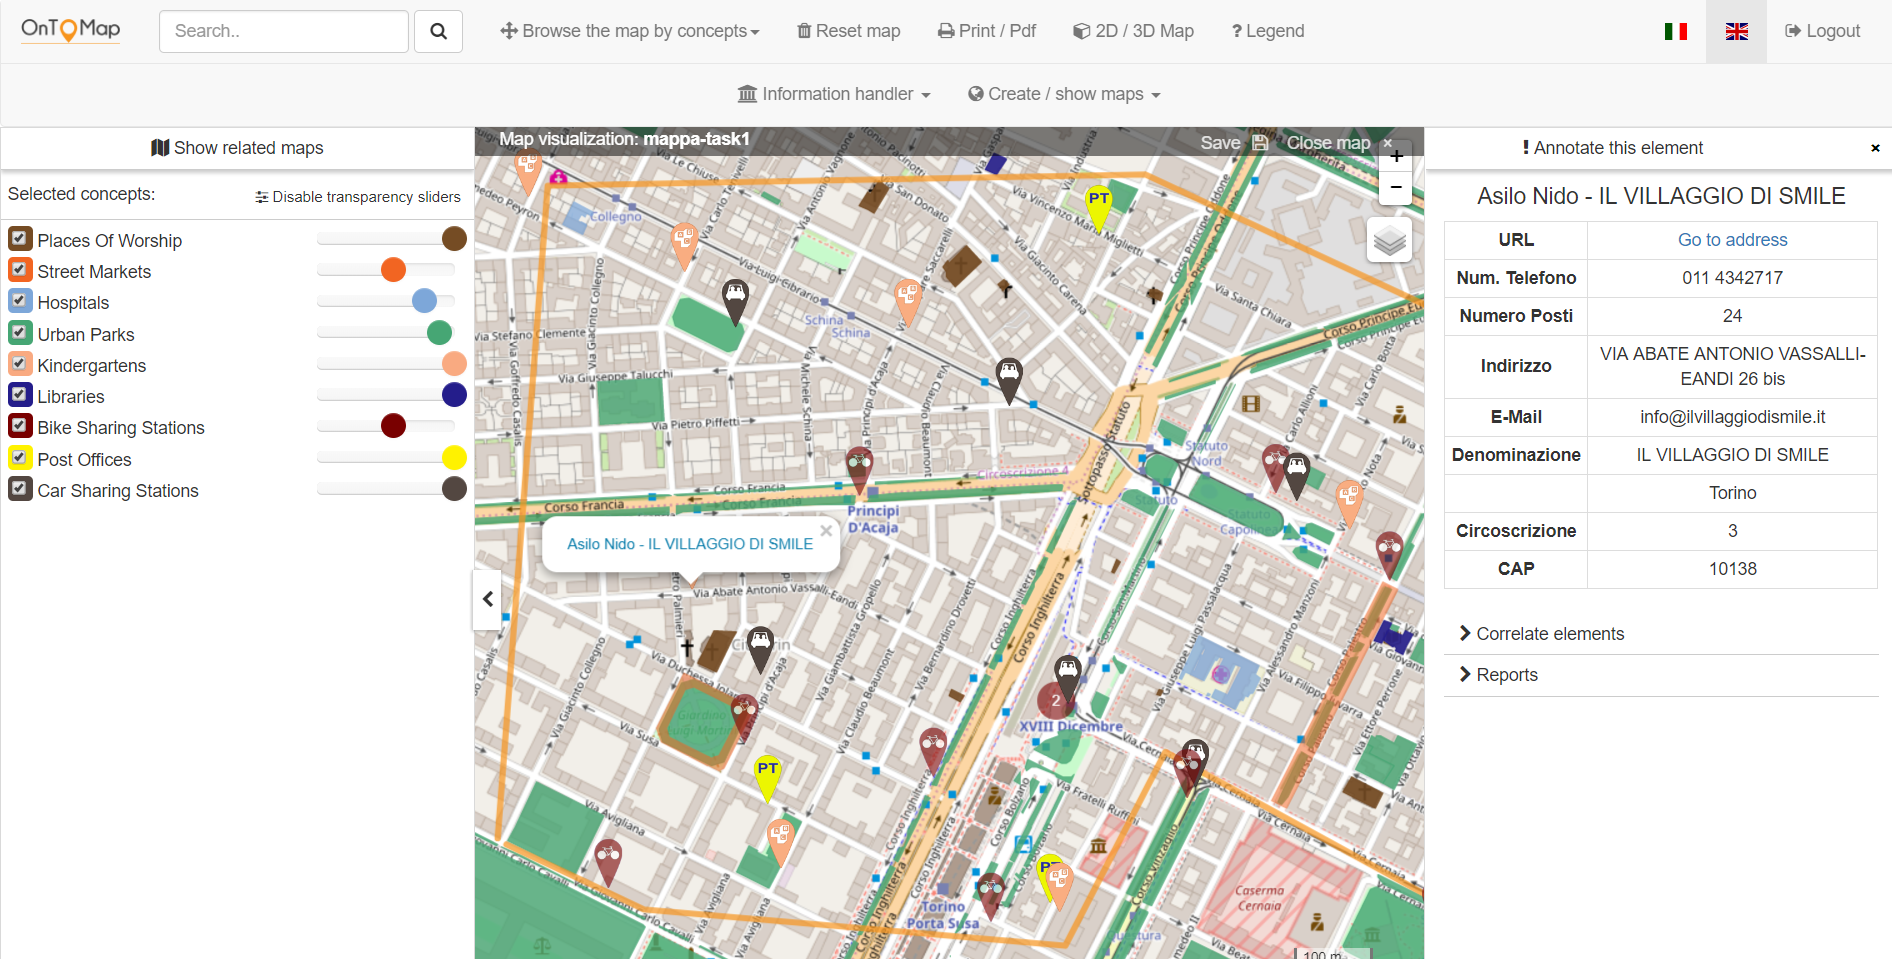Toggle Bike Sharing Stations checkbox
Viewport: 1892px width, 959px height.
coord(19,426)
